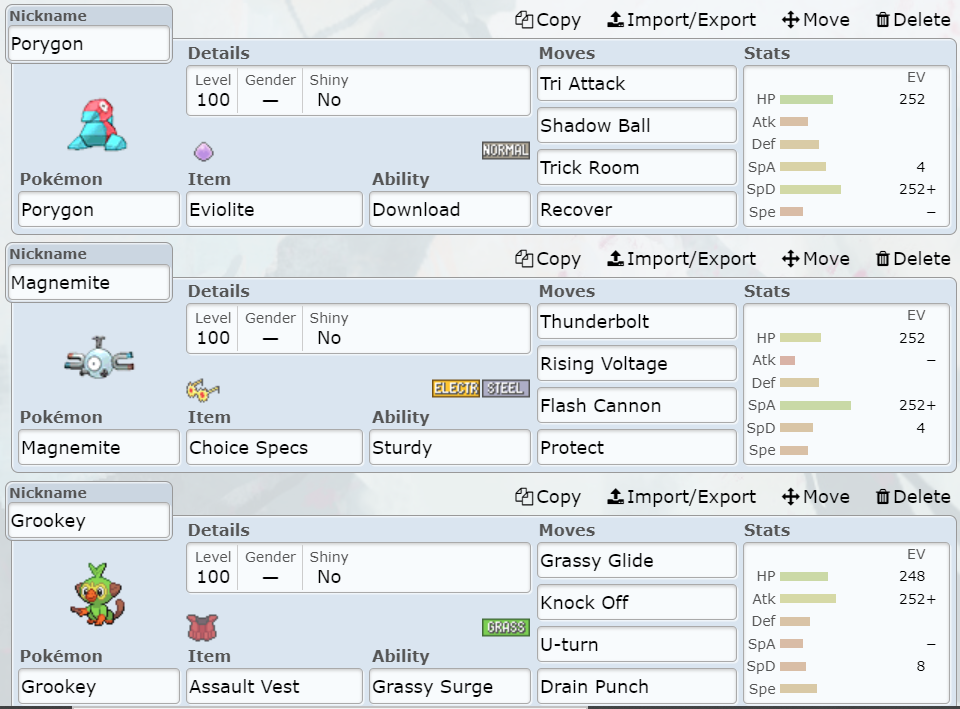Copy the Grookey set
The image size is (960, 709).
[x=548, y=497]
